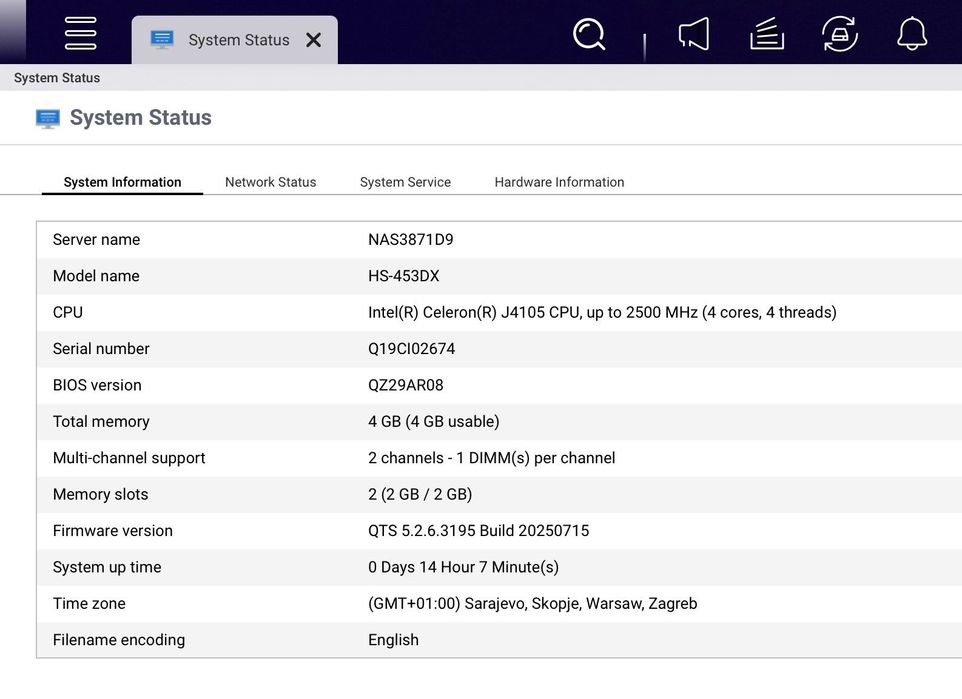
Task: Open the System Service tab
Action: pyautogui.click(x=405, y=182)
